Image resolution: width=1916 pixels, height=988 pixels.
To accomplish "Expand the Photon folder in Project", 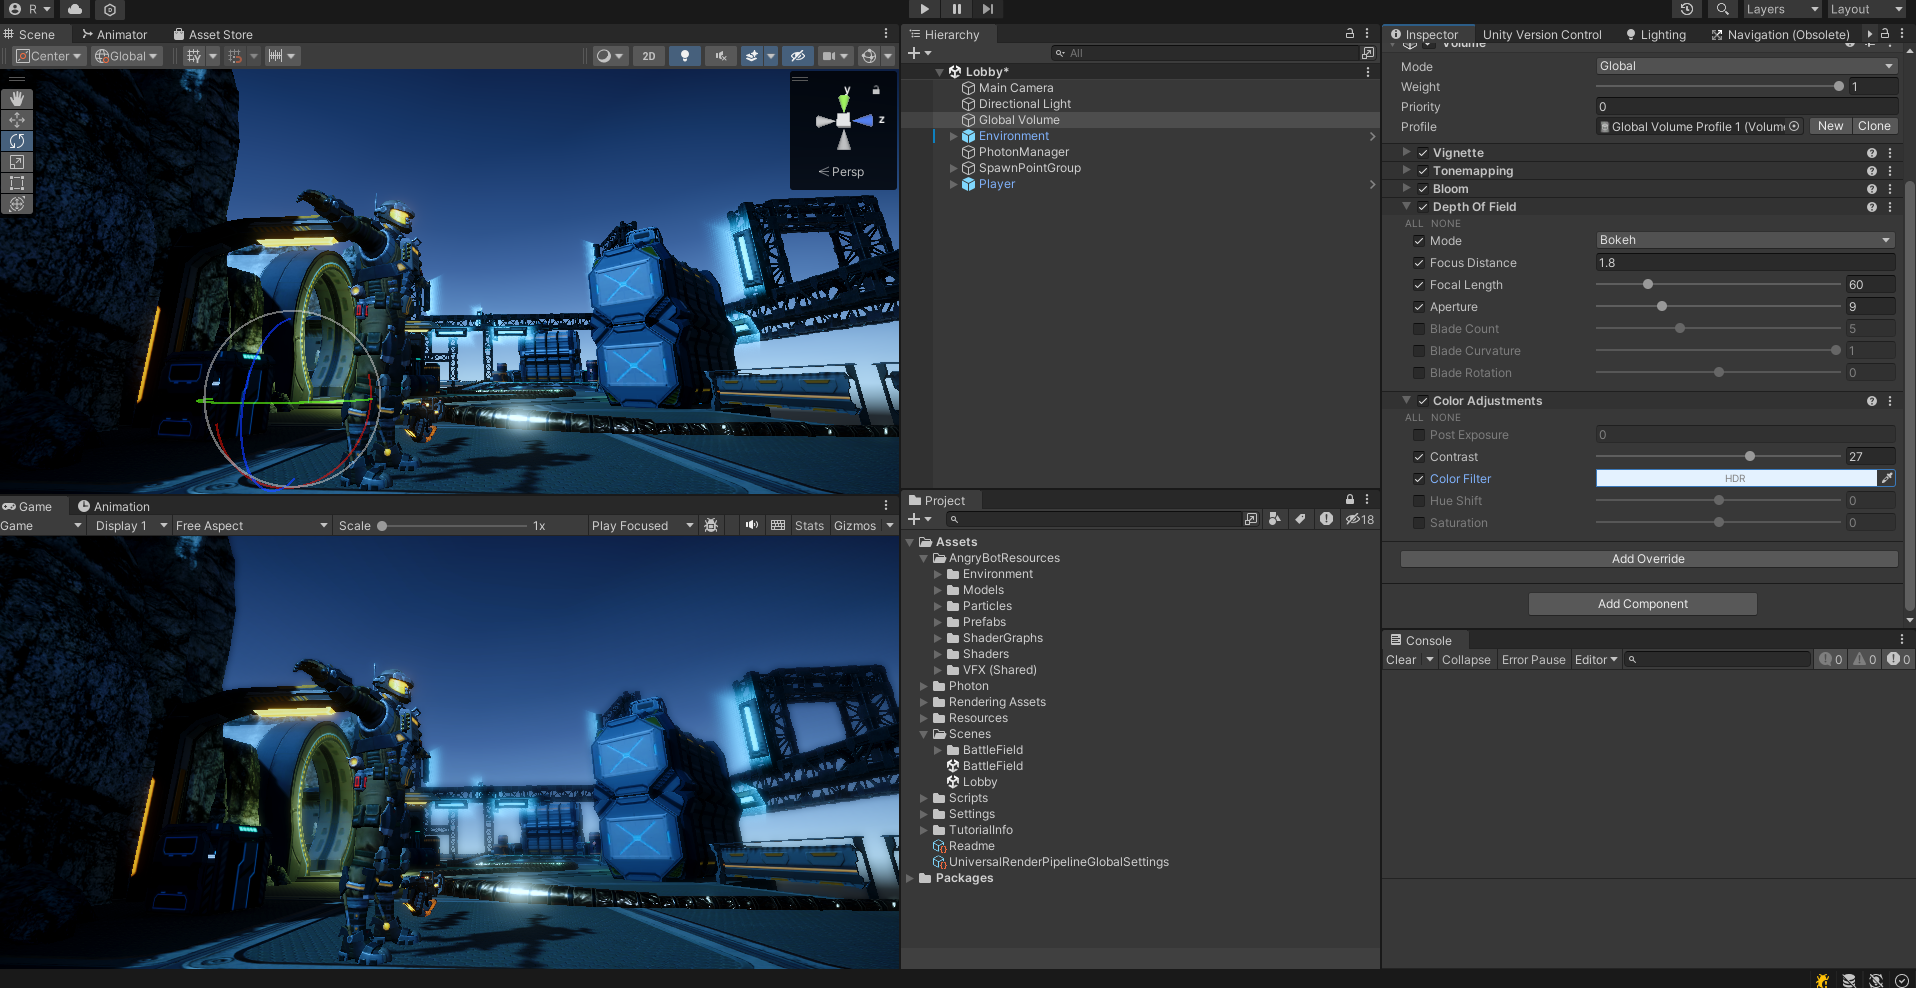I will [x=924, y=686].
